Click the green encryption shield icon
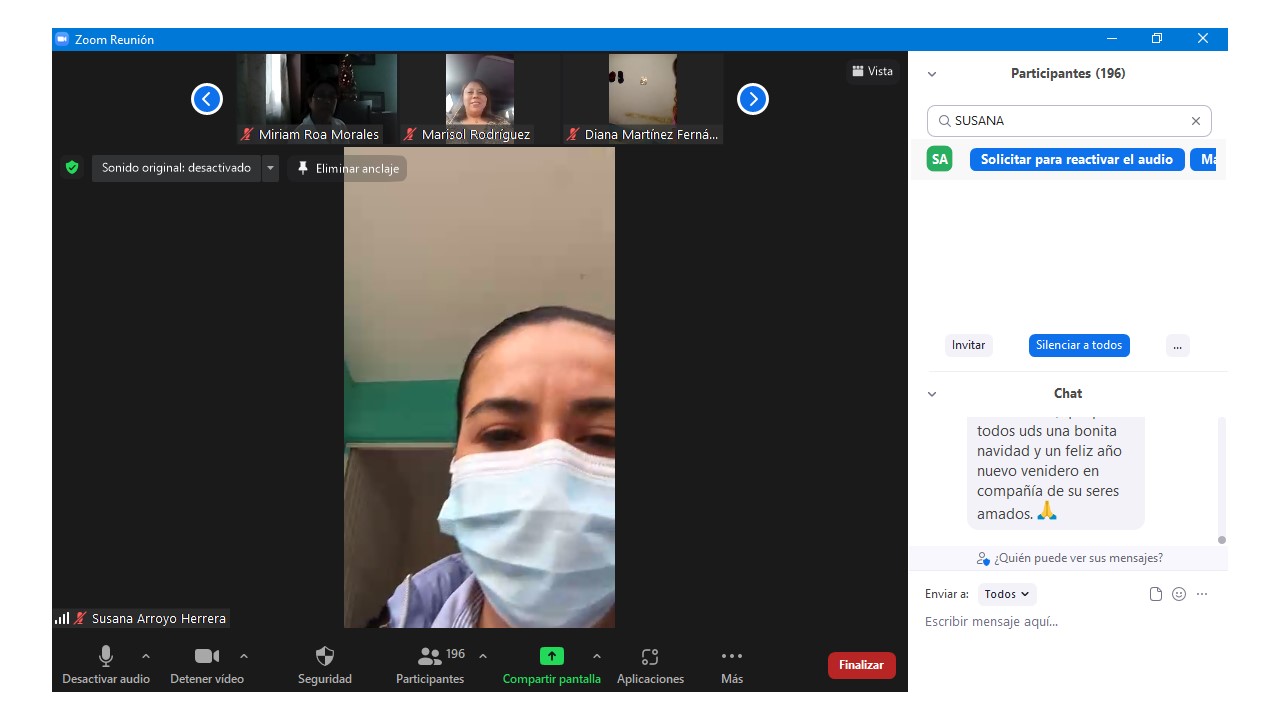 [72, 168]
